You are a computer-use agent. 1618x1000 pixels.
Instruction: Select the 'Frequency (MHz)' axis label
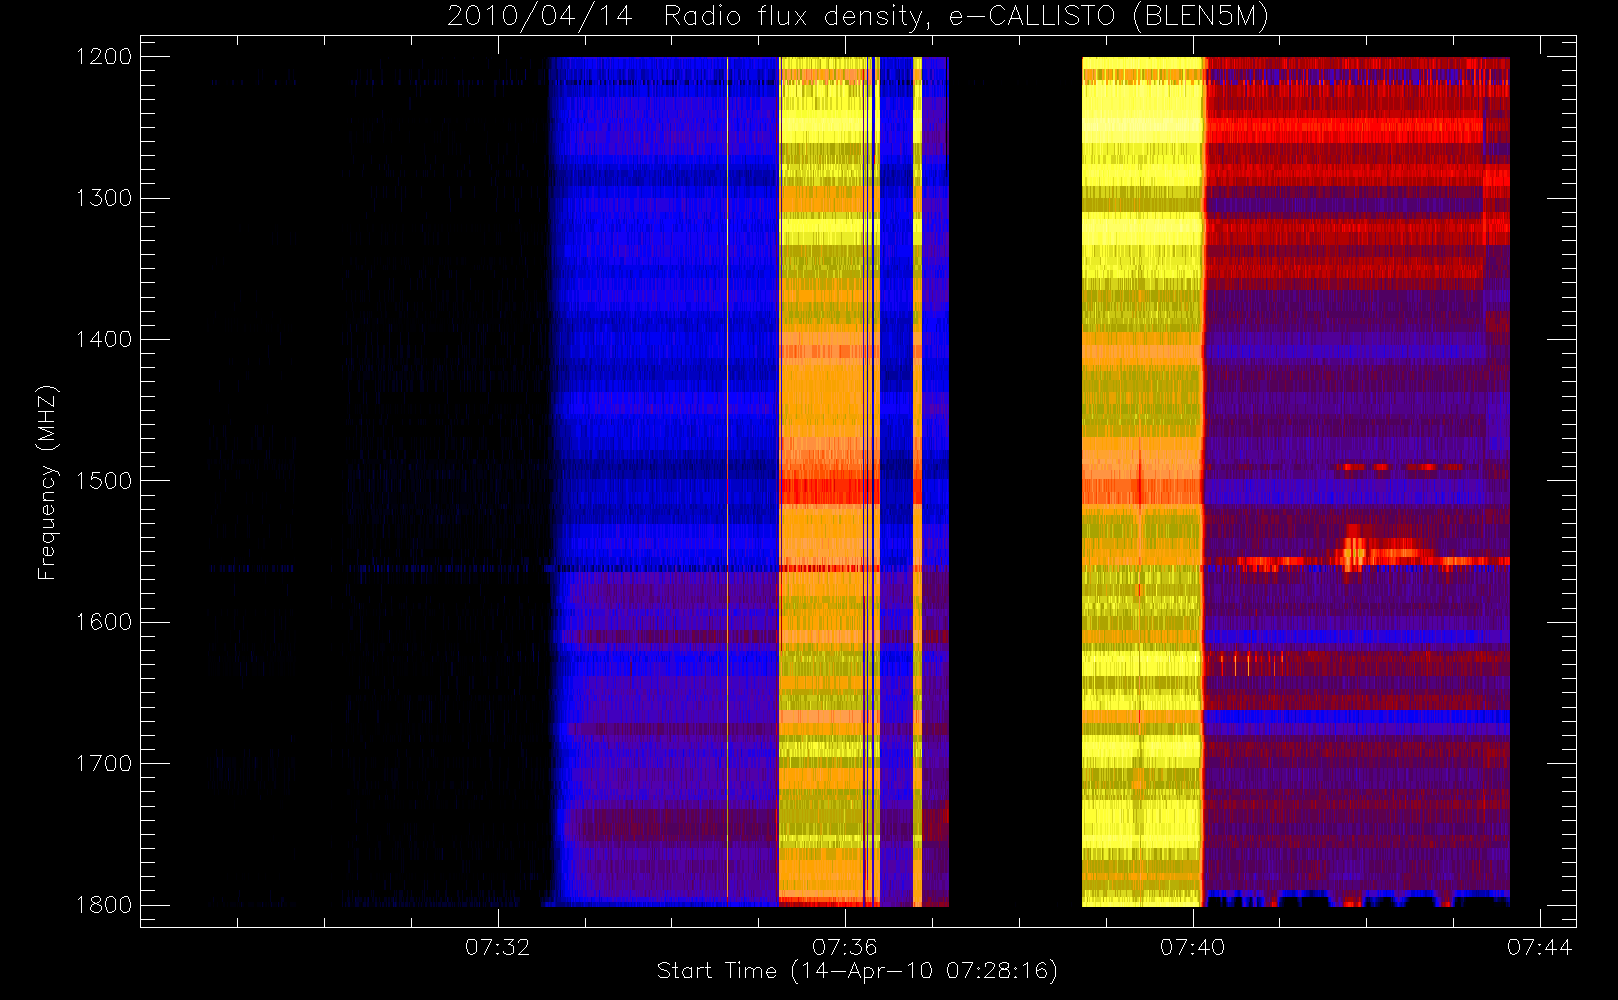46,482
